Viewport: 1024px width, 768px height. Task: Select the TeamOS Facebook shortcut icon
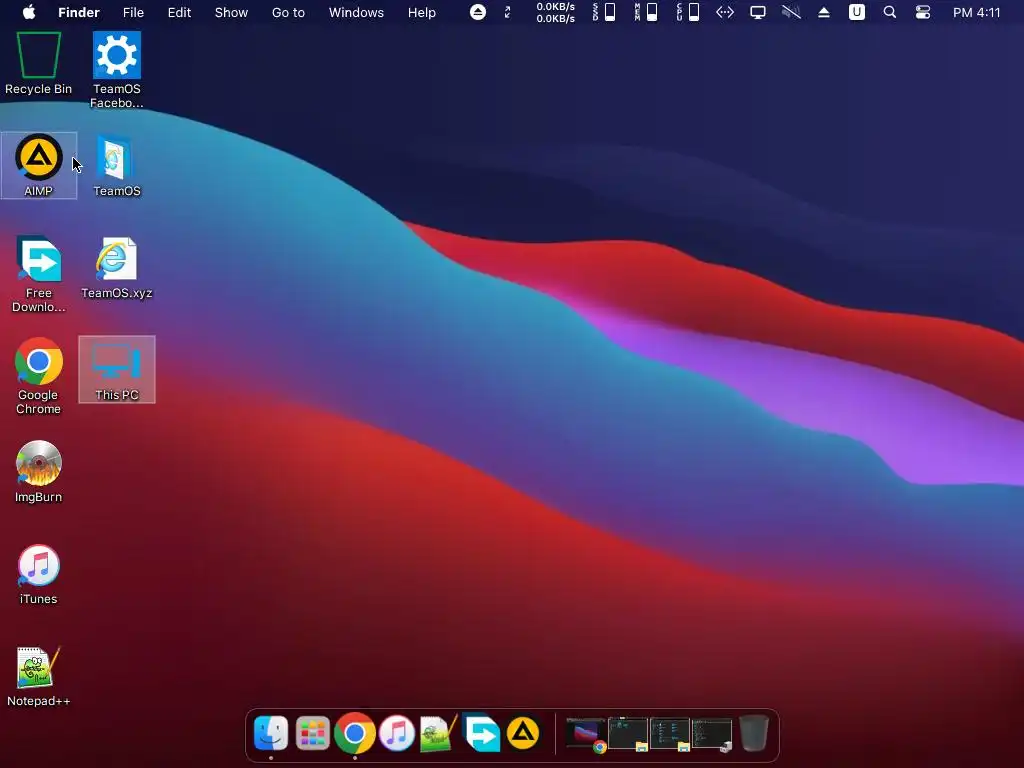(116, 70)
